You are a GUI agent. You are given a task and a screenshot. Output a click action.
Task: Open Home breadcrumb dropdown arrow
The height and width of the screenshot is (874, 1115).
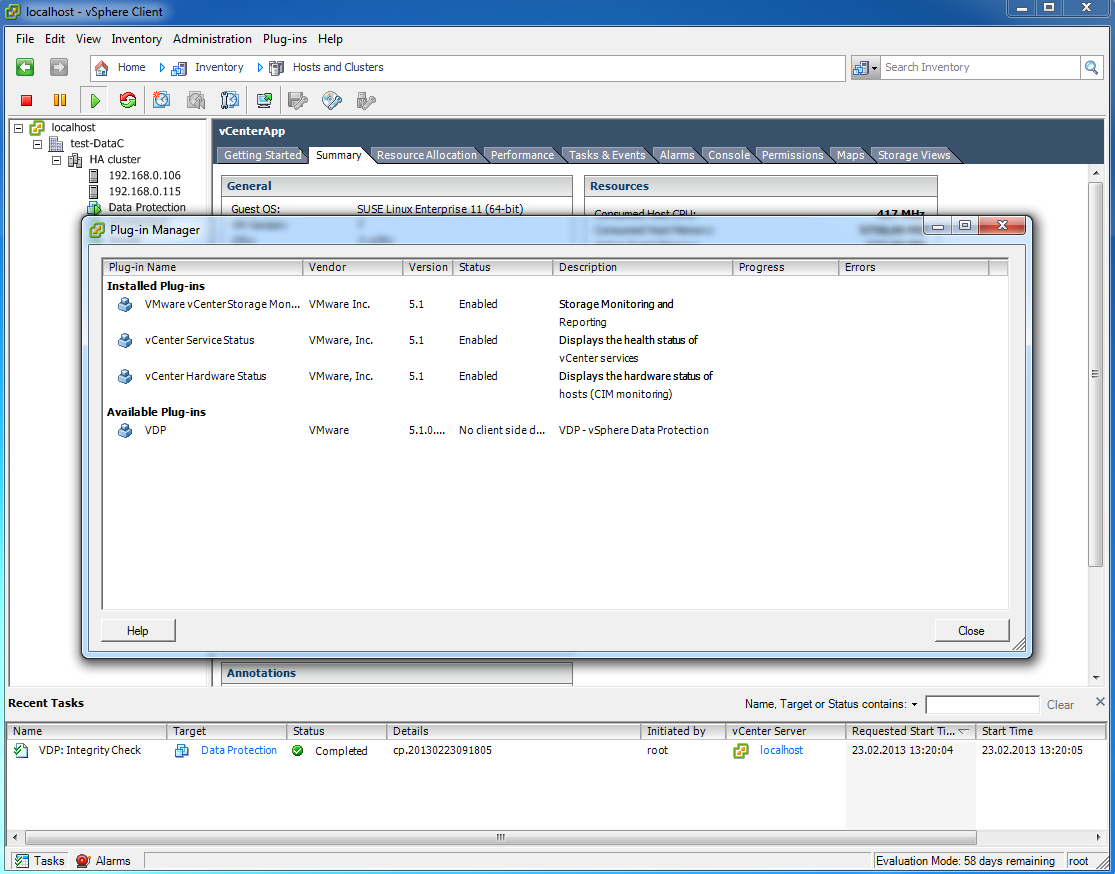pyautogui.click(x=162, y=68)
